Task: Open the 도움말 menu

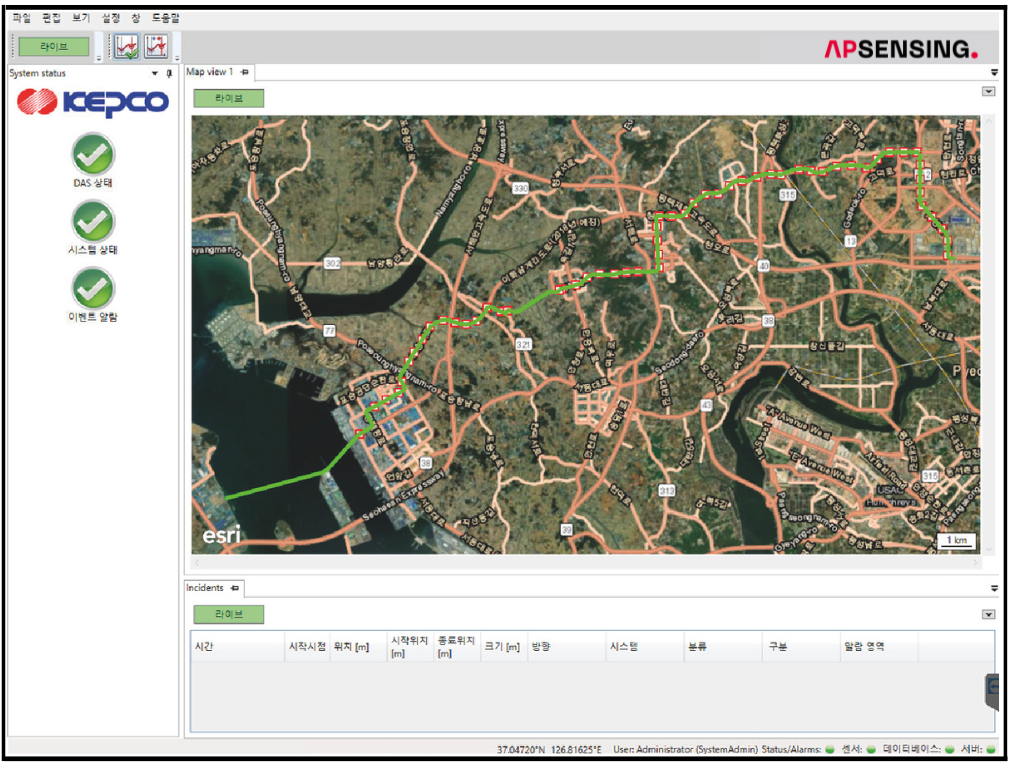Action: click(x=166, y=18)
